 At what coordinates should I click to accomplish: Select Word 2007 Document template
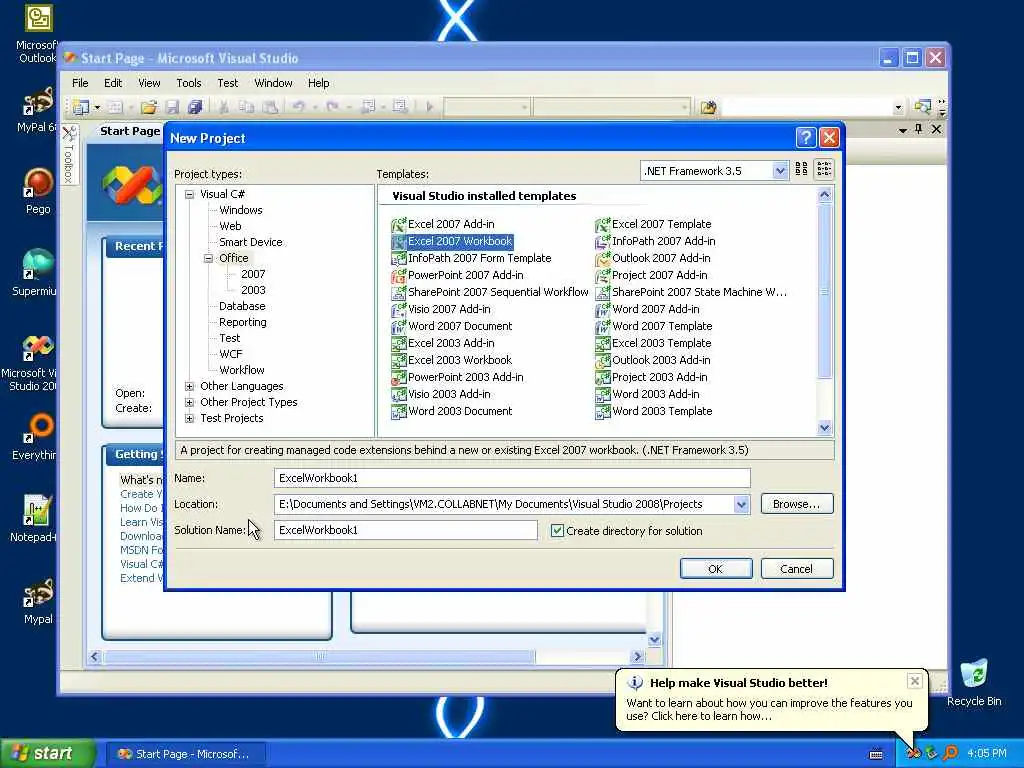(451, 326)
